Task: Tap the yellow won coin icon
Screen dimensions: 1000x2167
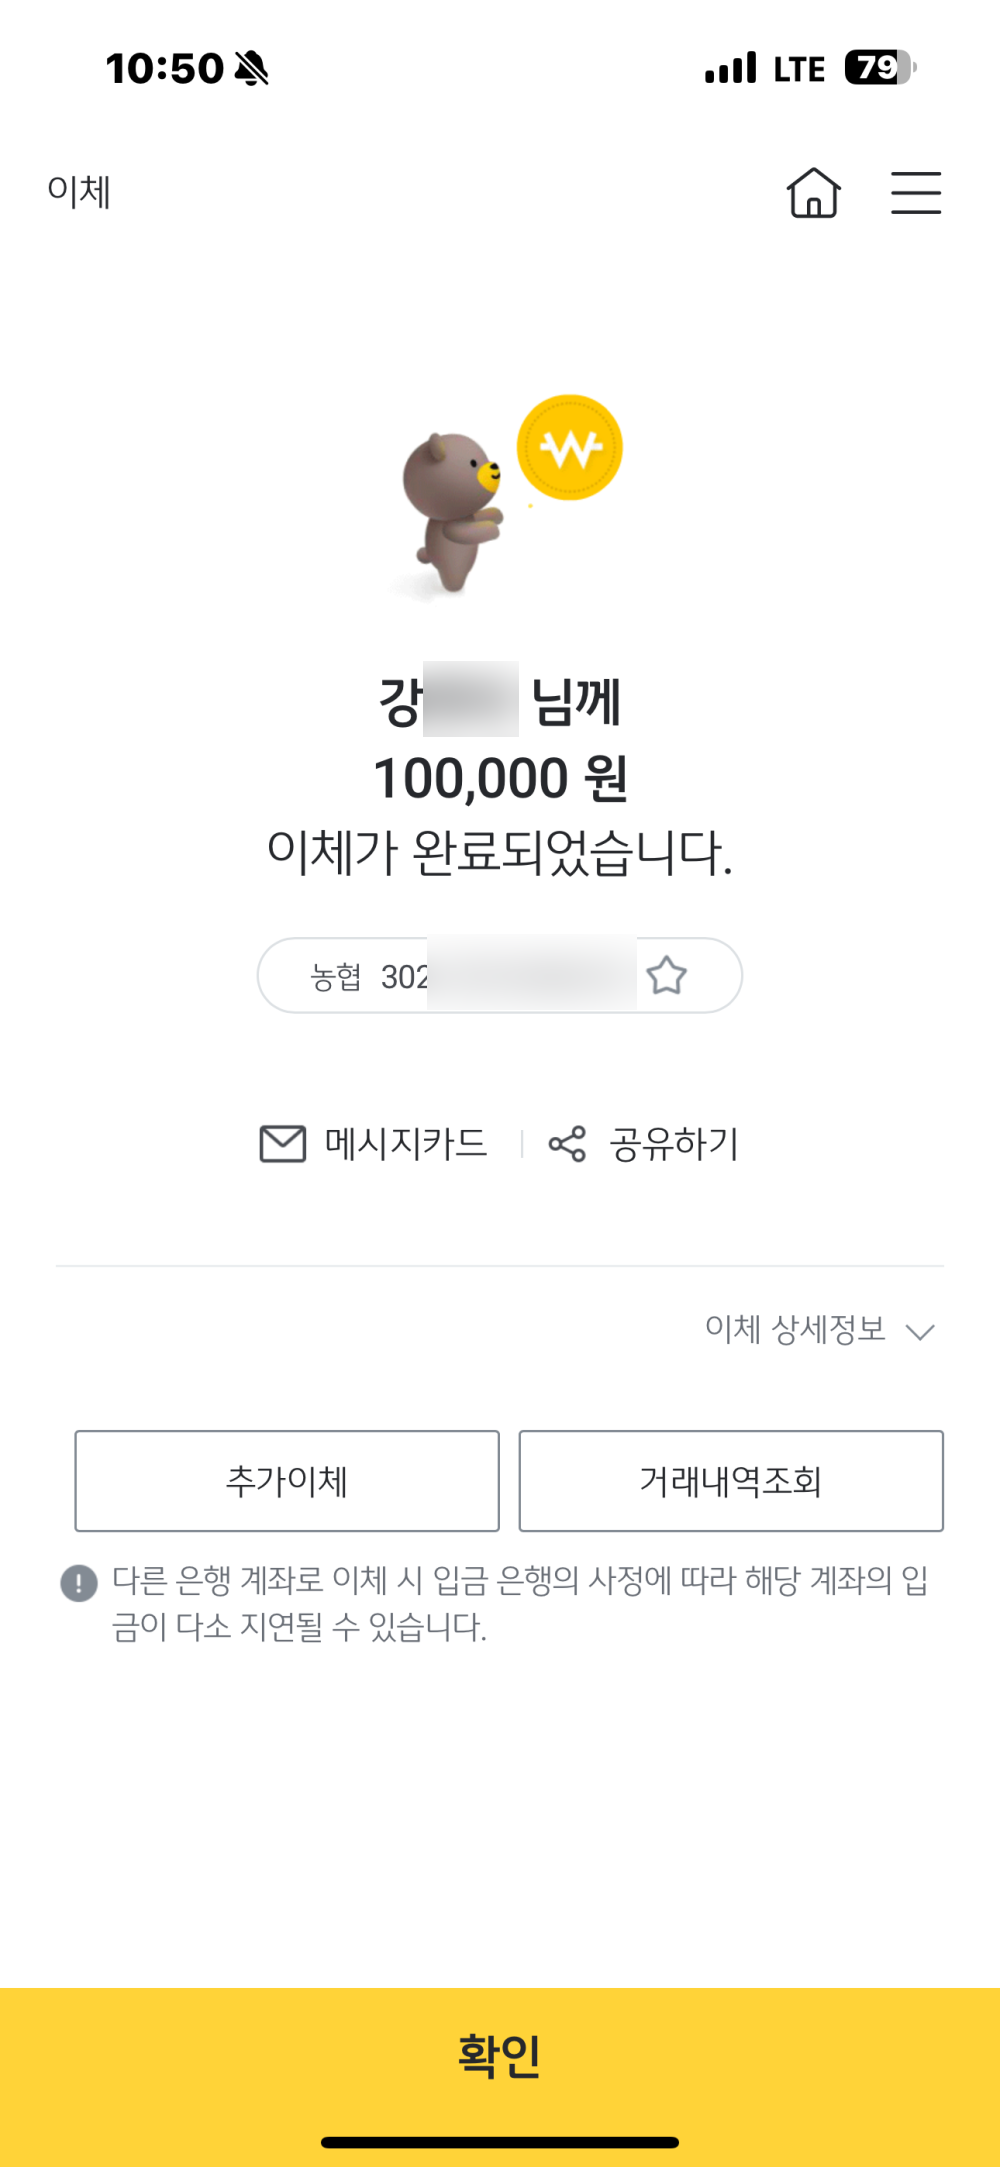Action: 569,447
